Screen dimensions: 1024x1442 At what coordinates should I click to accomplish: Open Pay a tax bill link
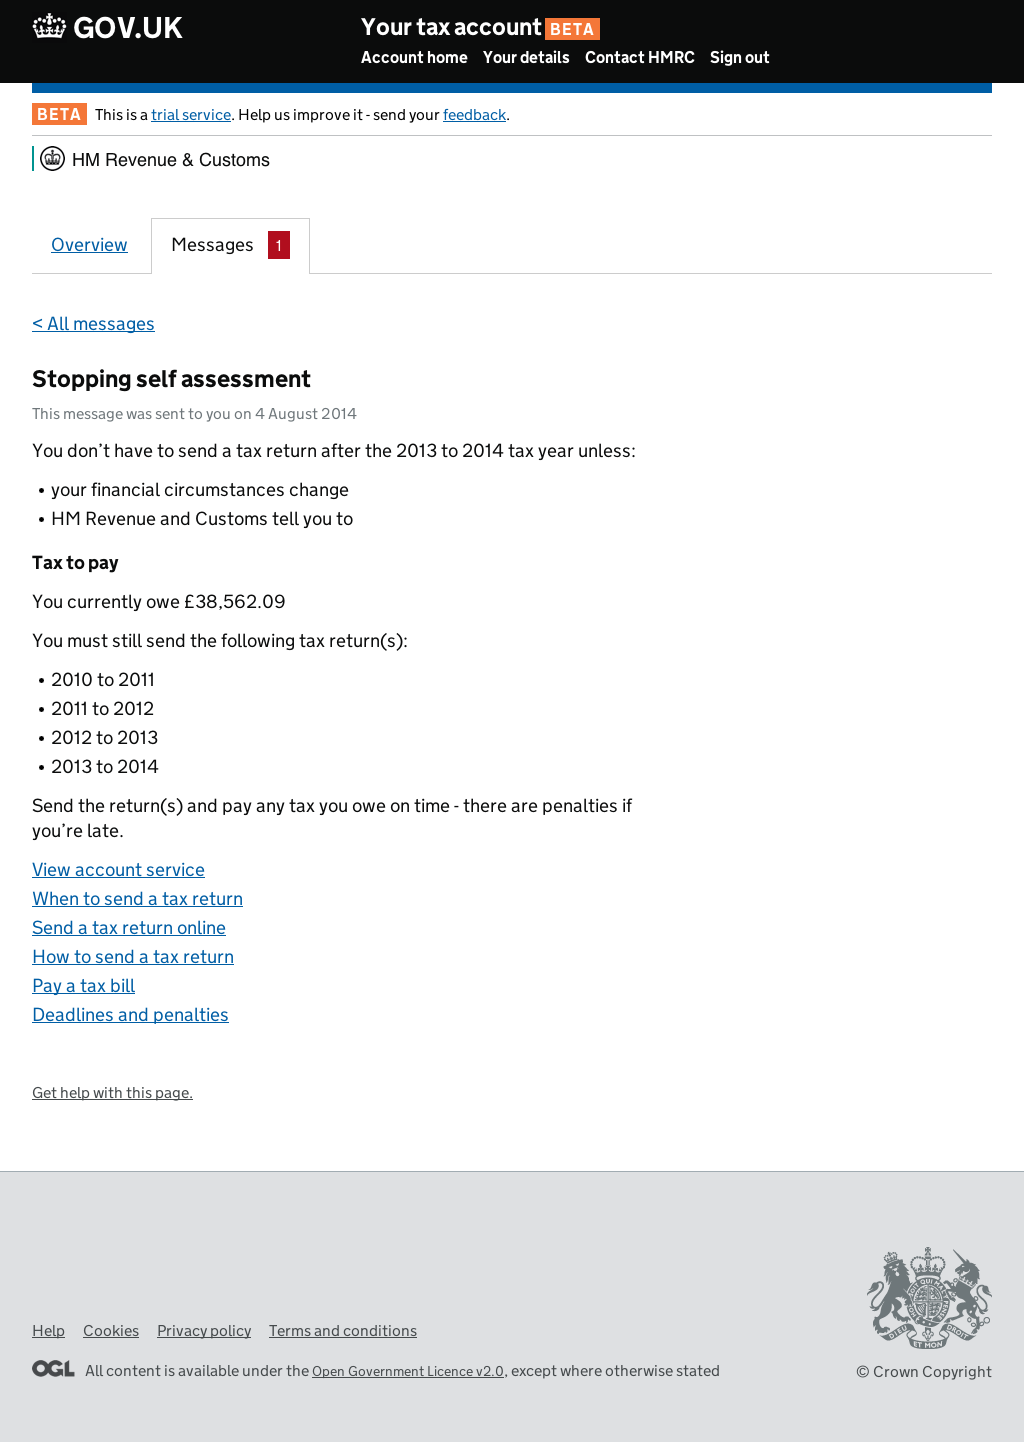(x=83, y=986)
